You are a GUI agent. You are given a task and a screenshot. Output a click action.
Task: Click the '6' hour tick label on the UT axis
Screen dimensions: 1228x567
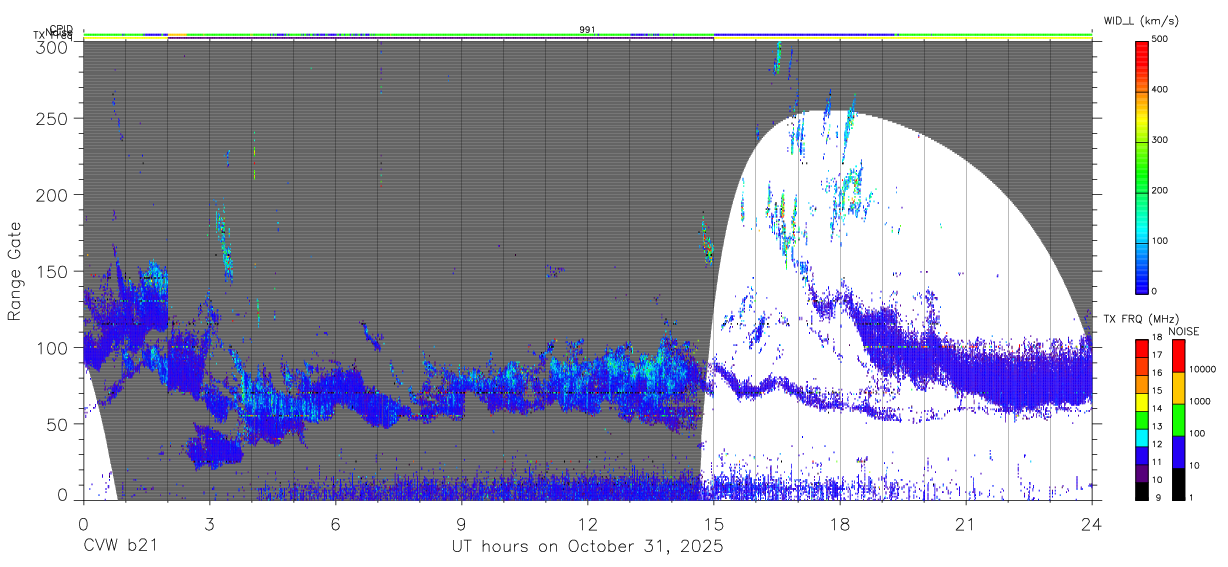pos(336,524)
